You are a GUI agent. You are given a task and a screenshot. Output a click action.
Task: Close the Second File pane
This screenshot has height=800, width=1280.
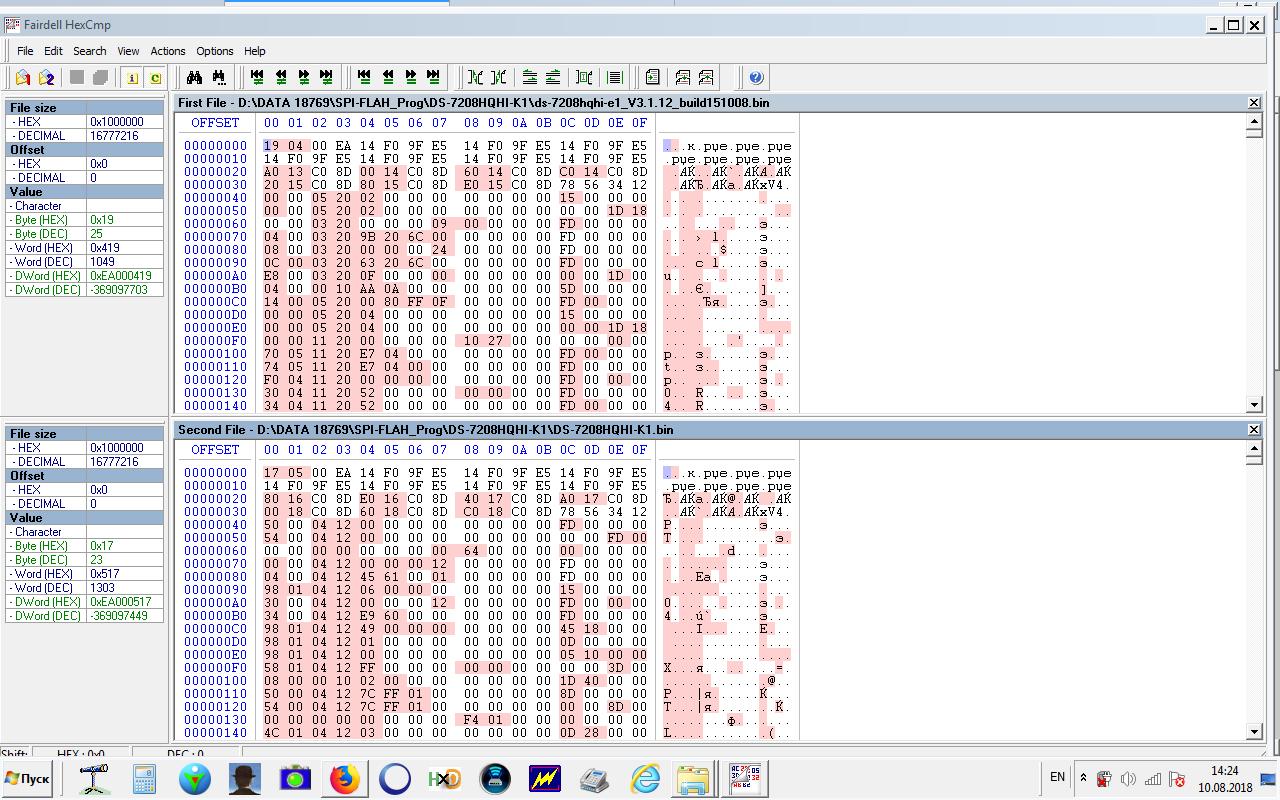(1254, 430)
